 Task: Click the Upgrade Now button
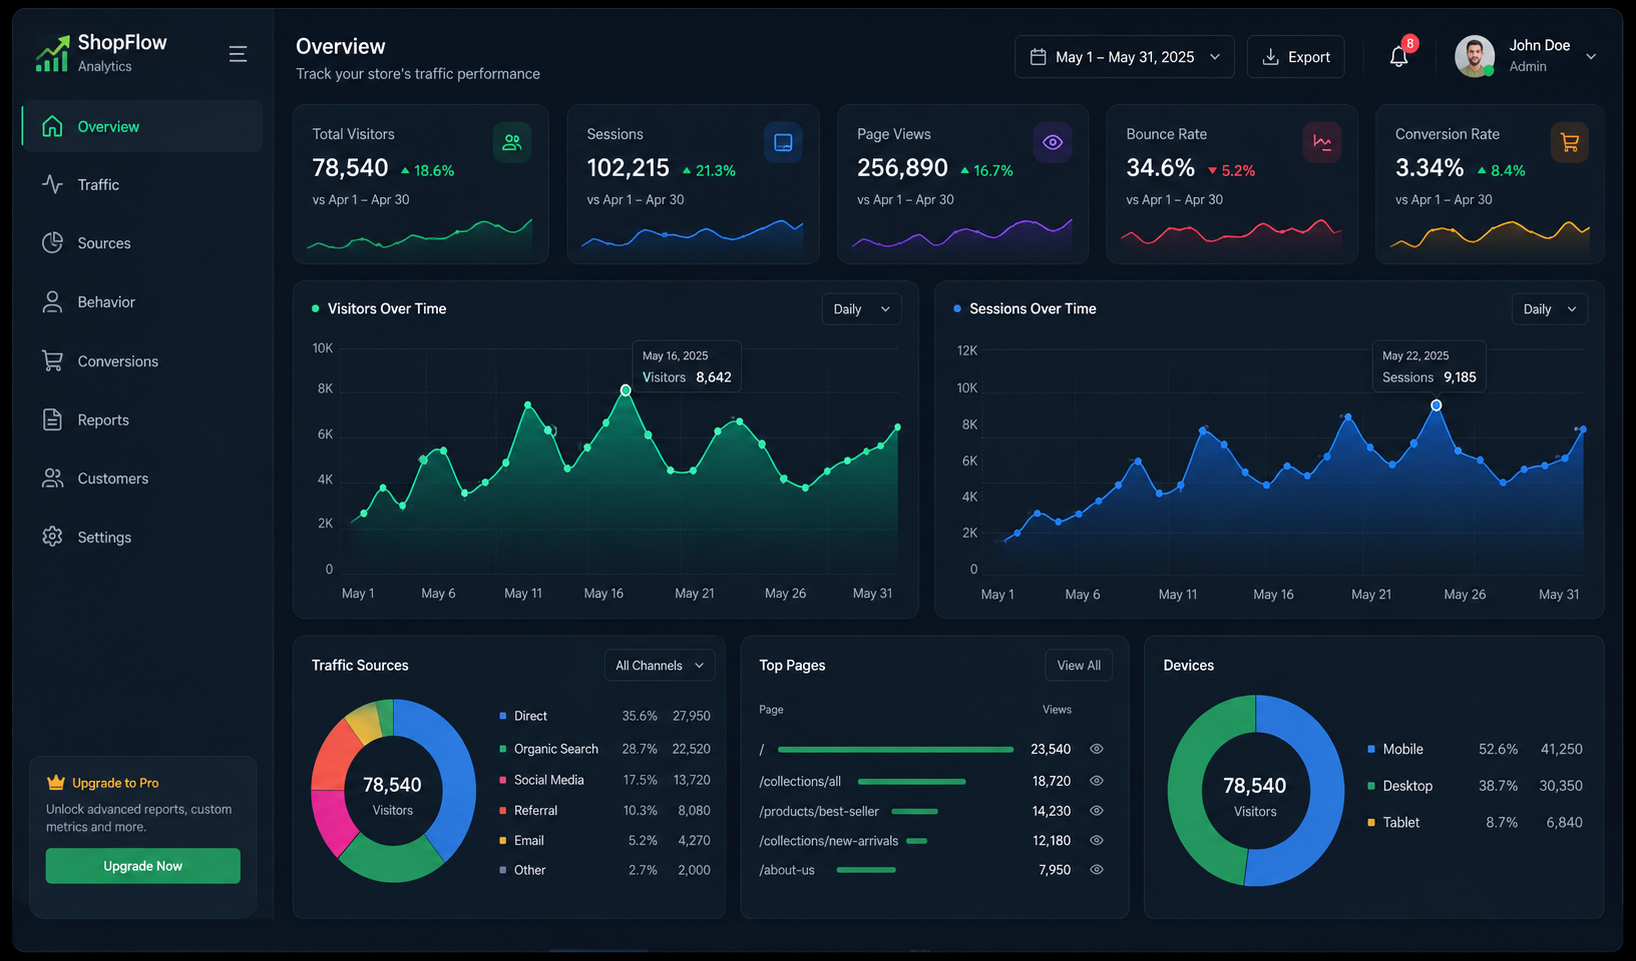click(x=143, y=866)
